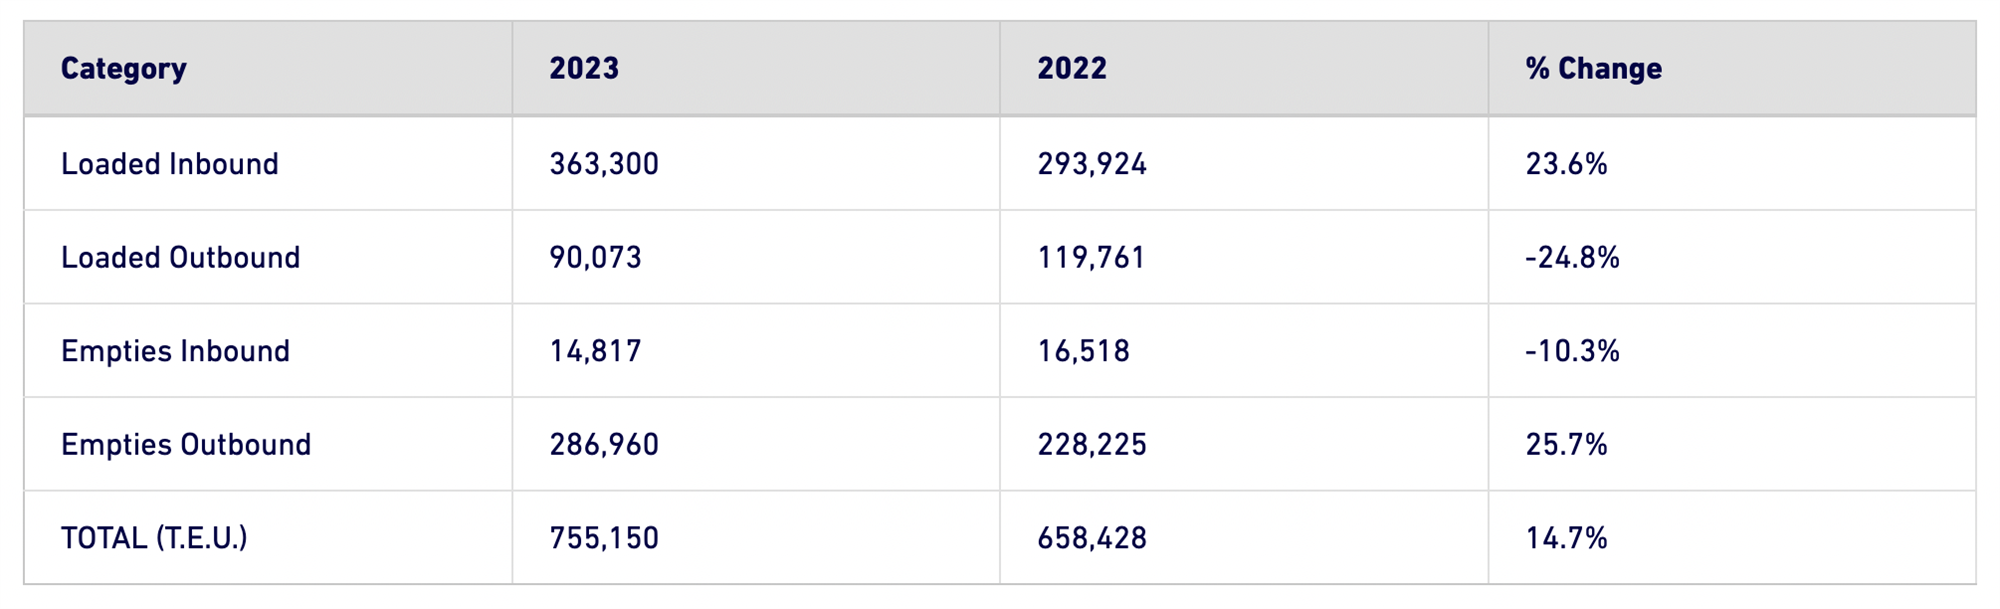Select the 14,817 cell value

click(595, 352)
